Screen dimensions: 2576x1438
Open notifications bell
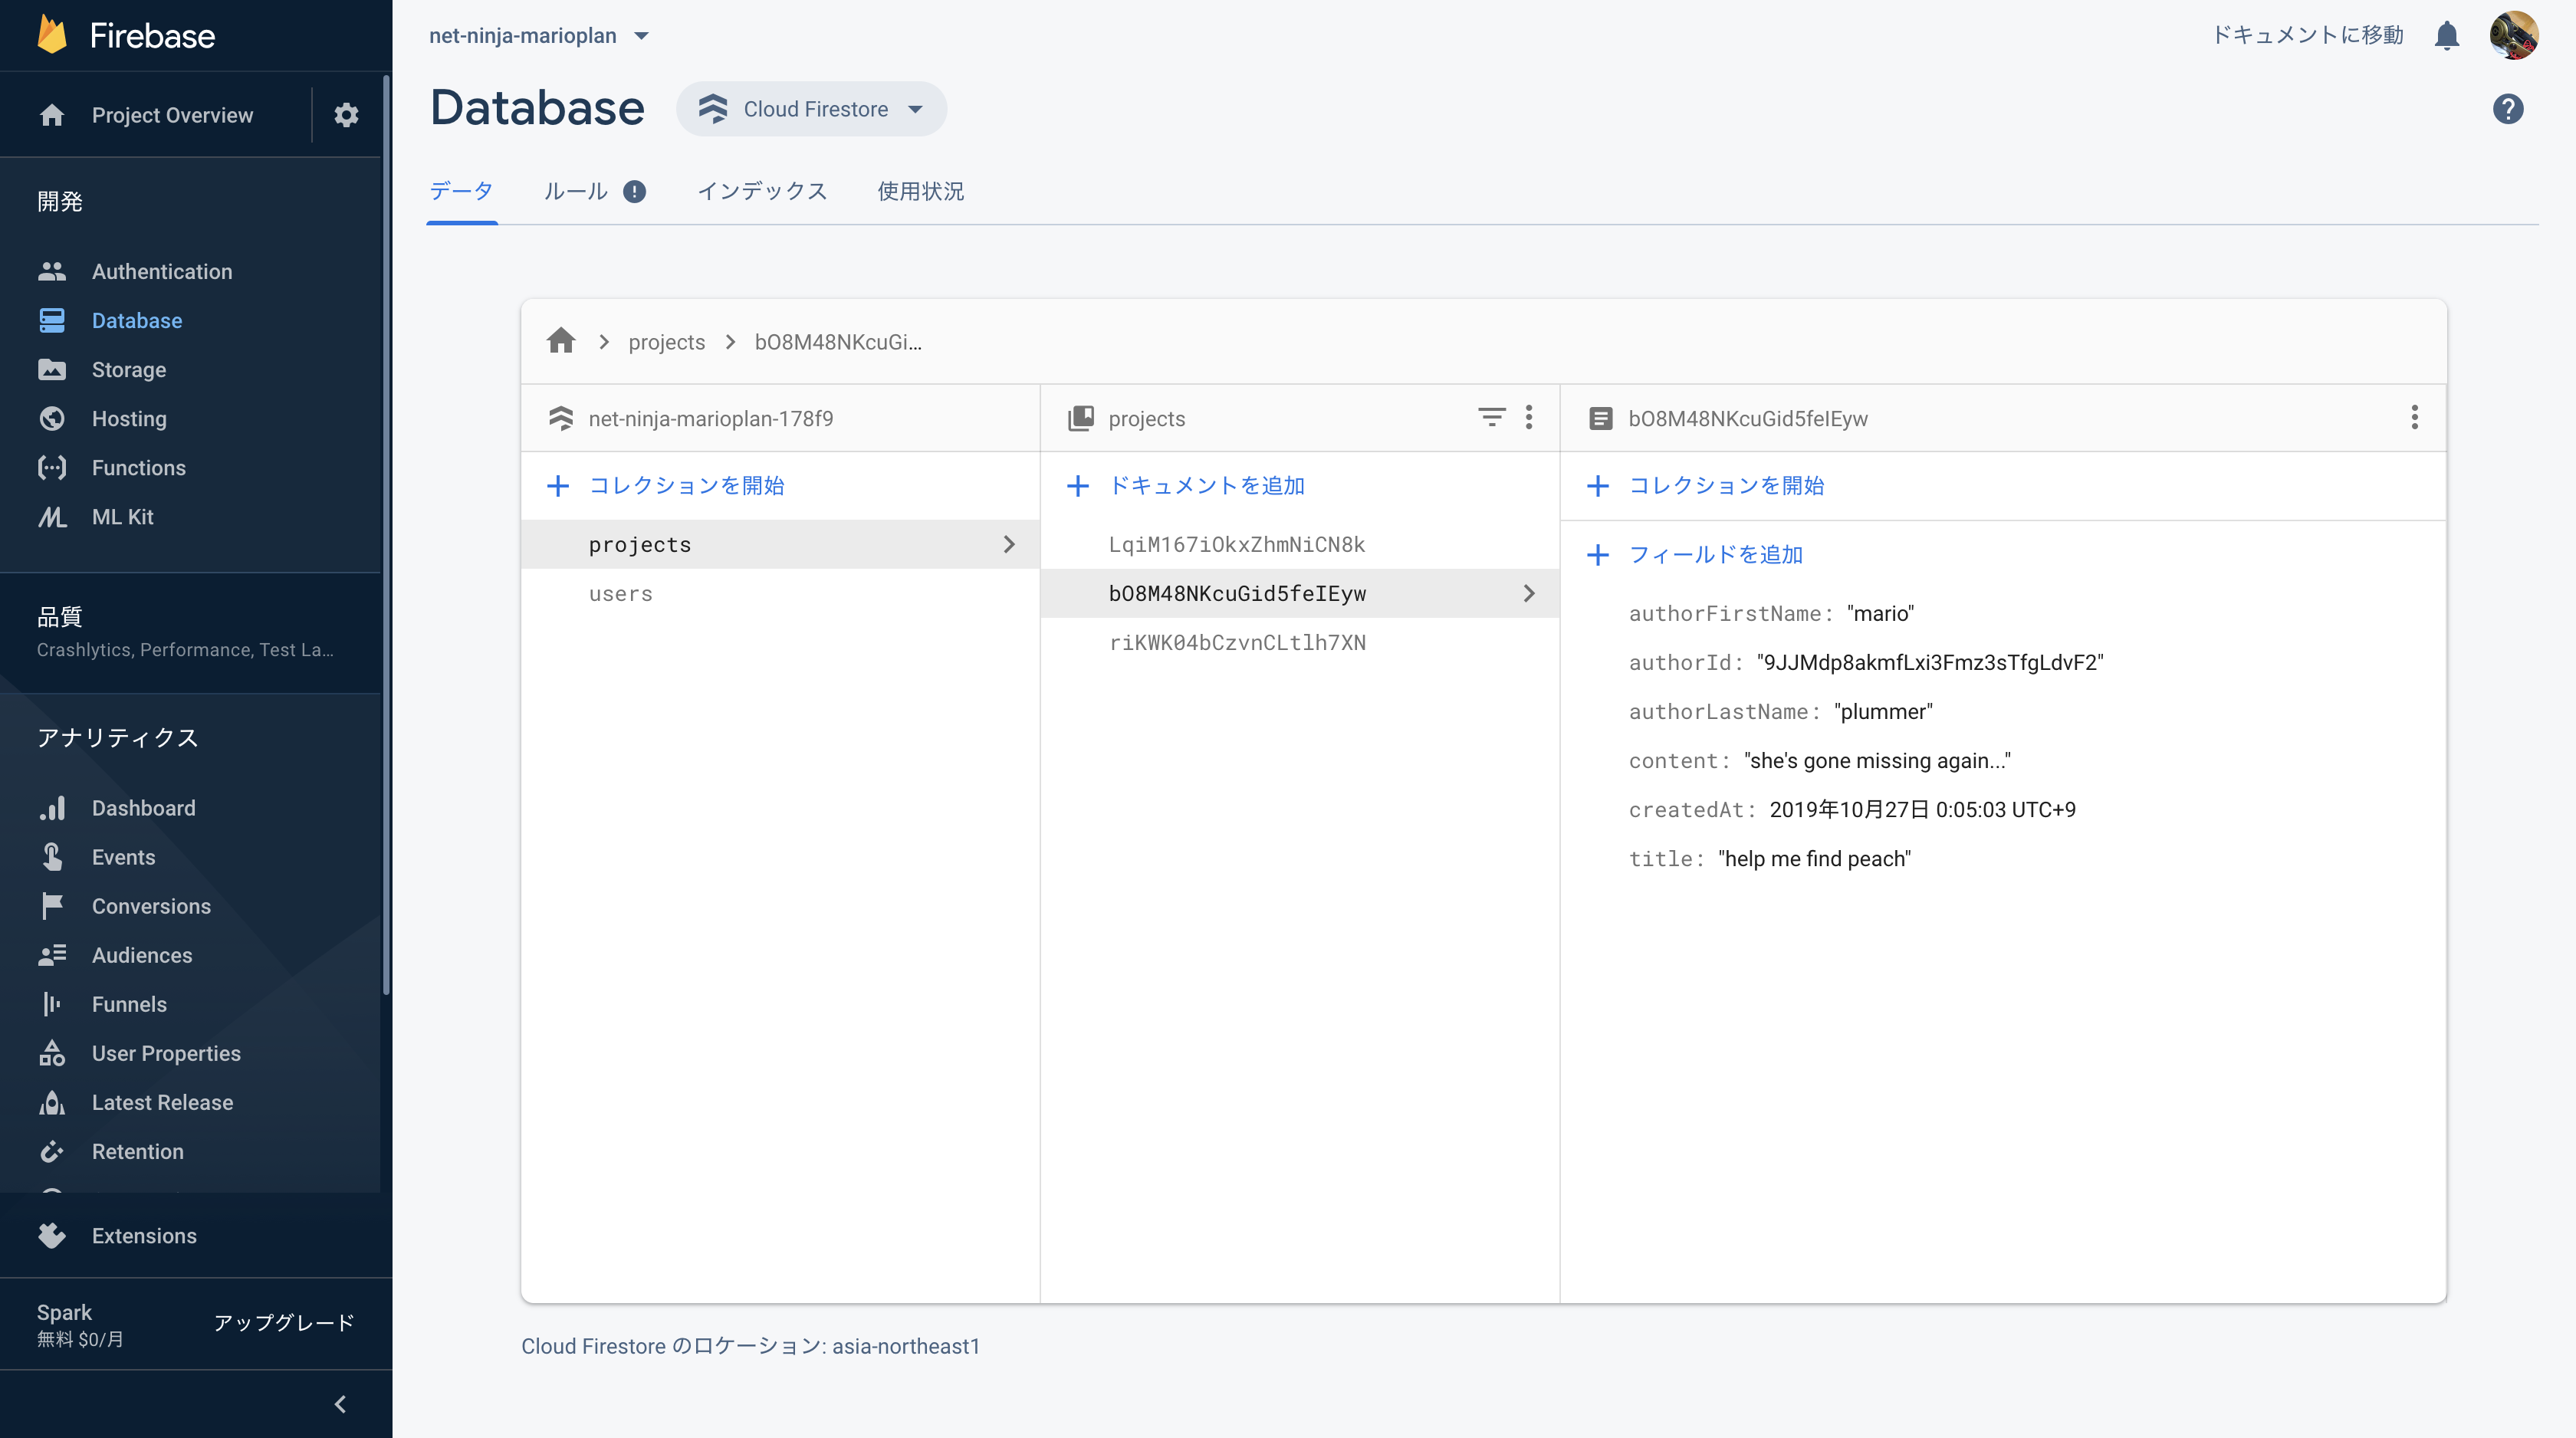tap(2446, 36)
